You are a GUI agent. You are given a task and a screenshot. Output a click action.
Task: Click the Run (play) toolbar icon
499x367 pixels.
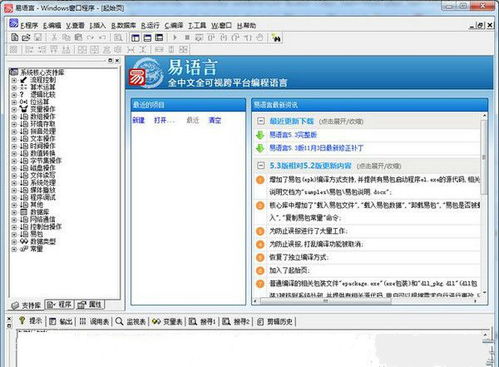174,38
